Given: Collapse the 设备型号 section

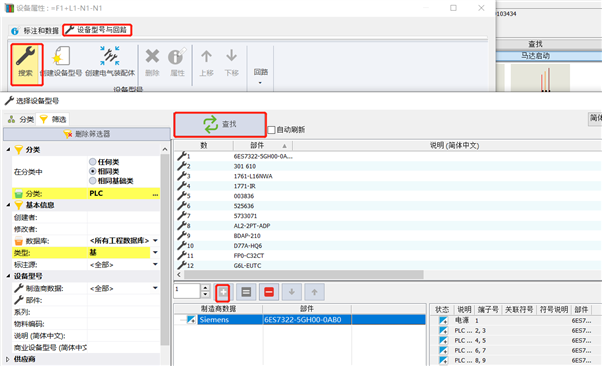Looking at the screenshot, I should point(8,276).
